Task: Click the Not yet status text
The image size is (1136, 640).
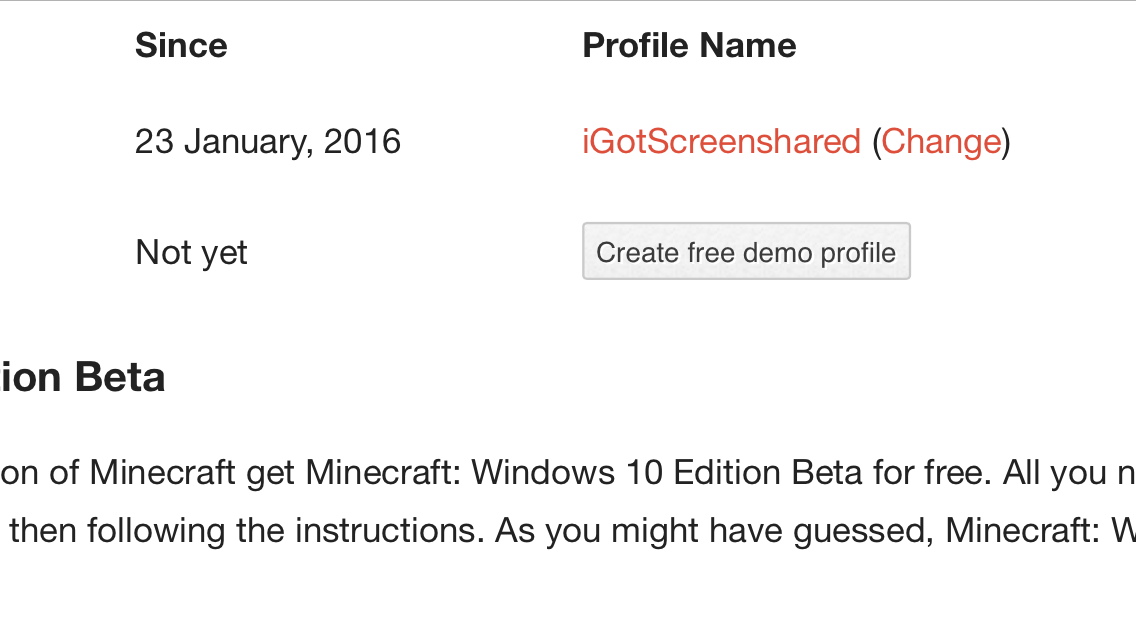Action: click(x=191, y=252)
